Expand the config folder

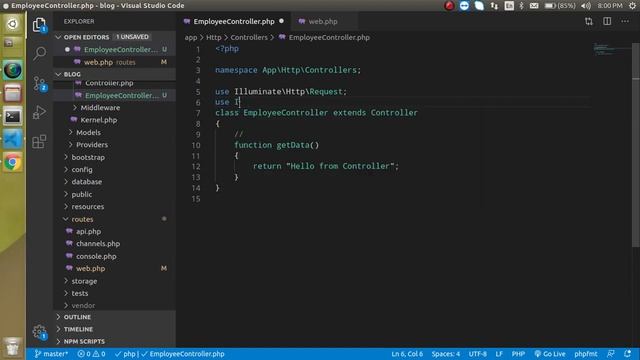point(82,169)
